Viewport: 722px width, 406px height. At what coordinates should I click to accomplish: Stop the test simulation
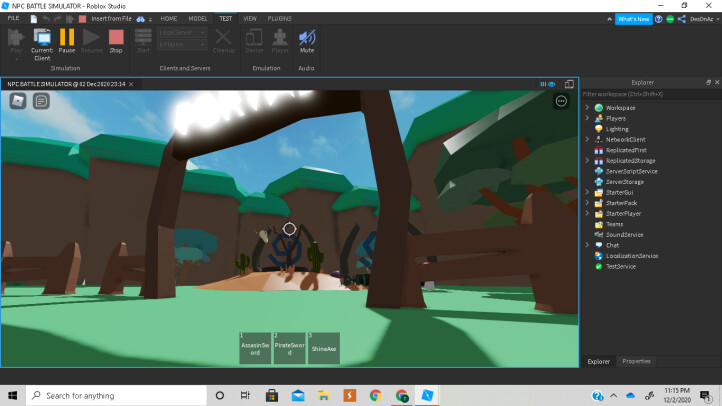[116, 41]
